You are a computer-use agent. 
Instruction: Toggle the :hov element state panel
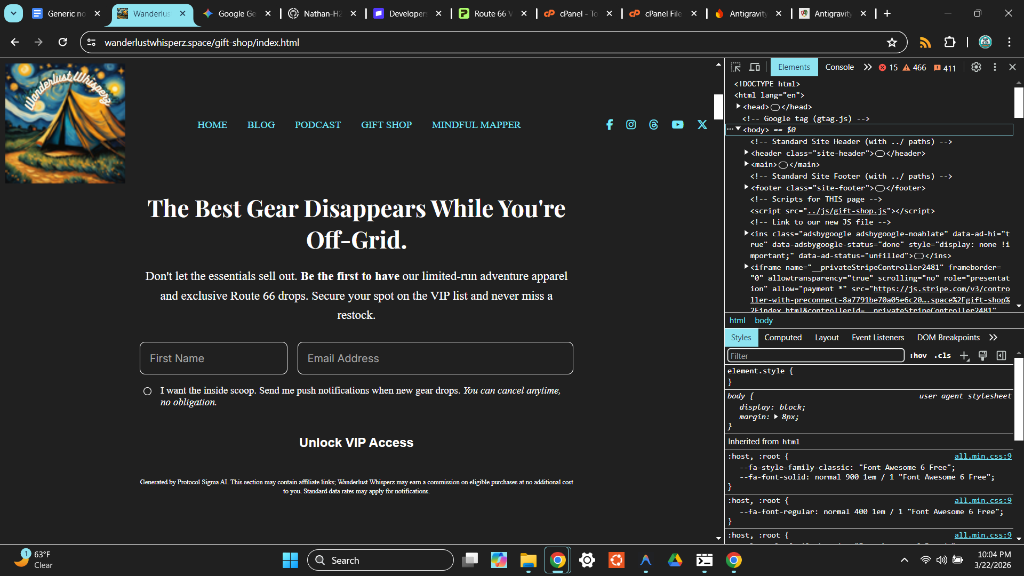[918, 356]
